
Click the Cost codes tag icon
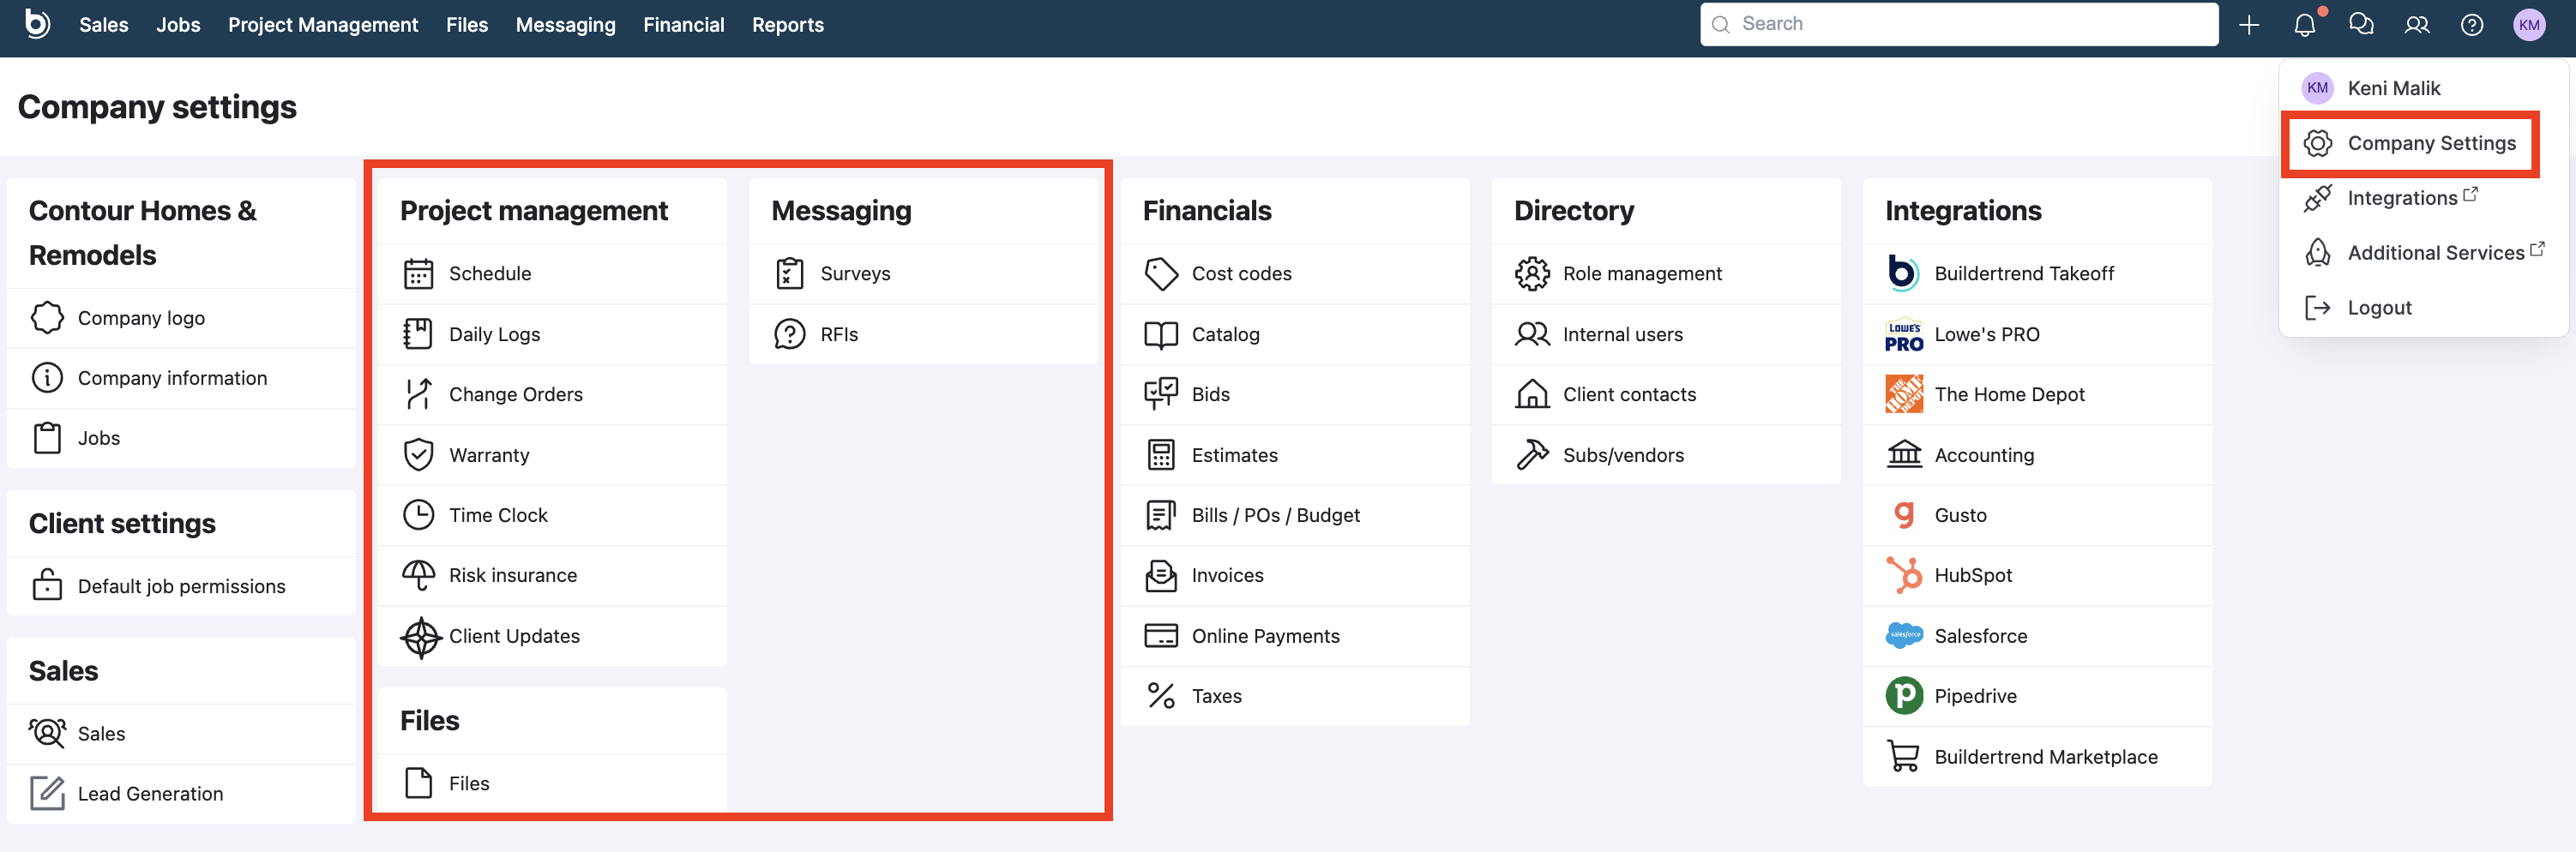pyautogui.click(x=1161, y=274)
